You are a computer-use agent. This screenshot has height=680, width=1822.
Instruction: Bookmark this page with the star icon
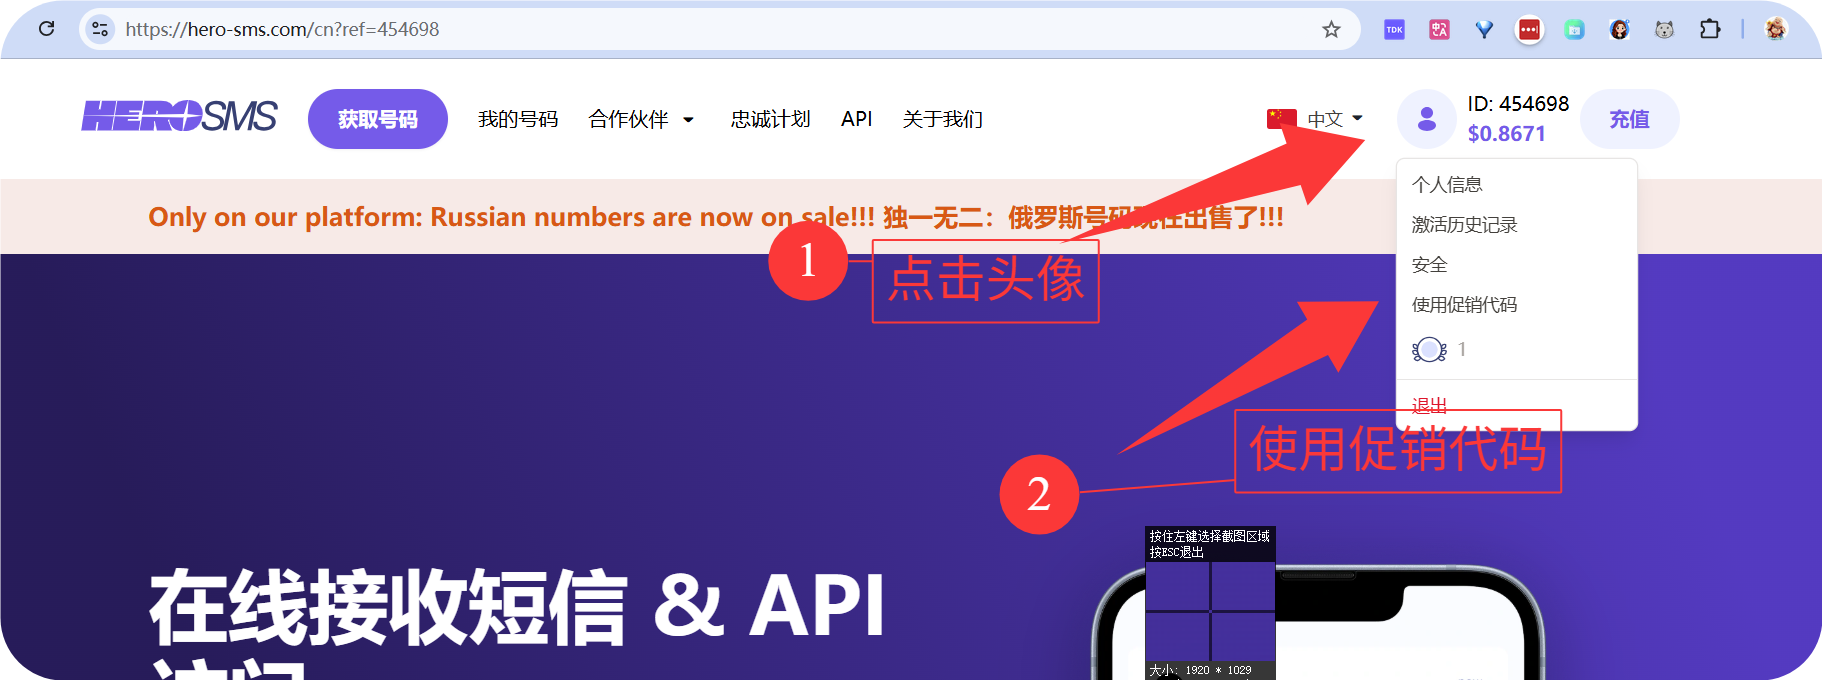(x=1331, y=29)
